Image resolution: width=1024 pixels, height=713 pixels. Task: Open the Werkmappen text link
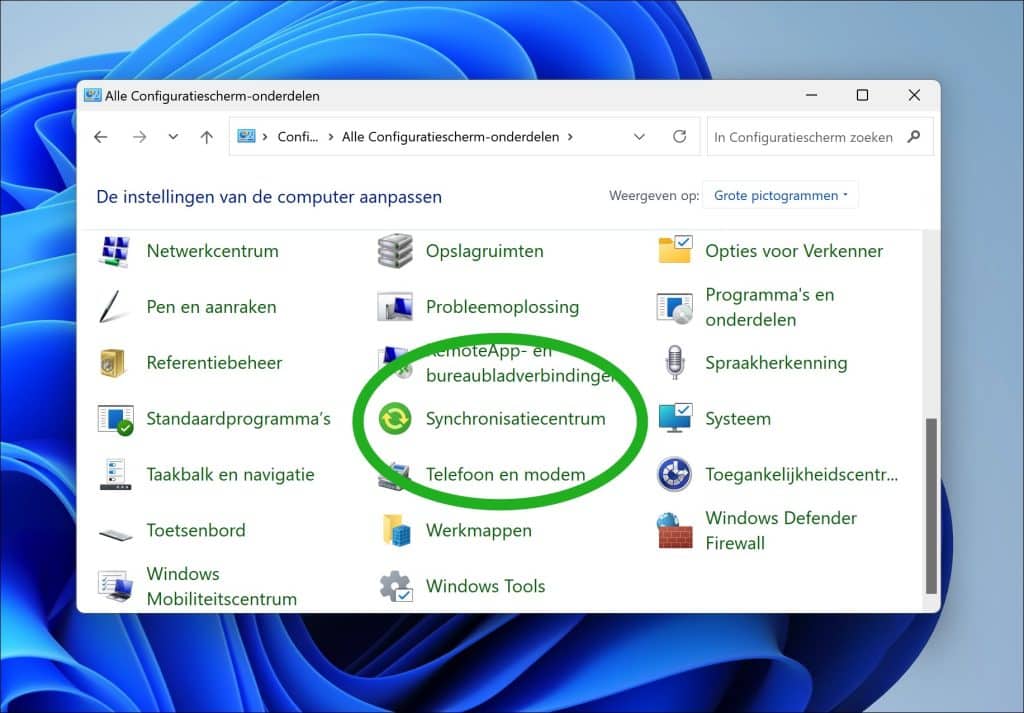[x=479, y=530]
